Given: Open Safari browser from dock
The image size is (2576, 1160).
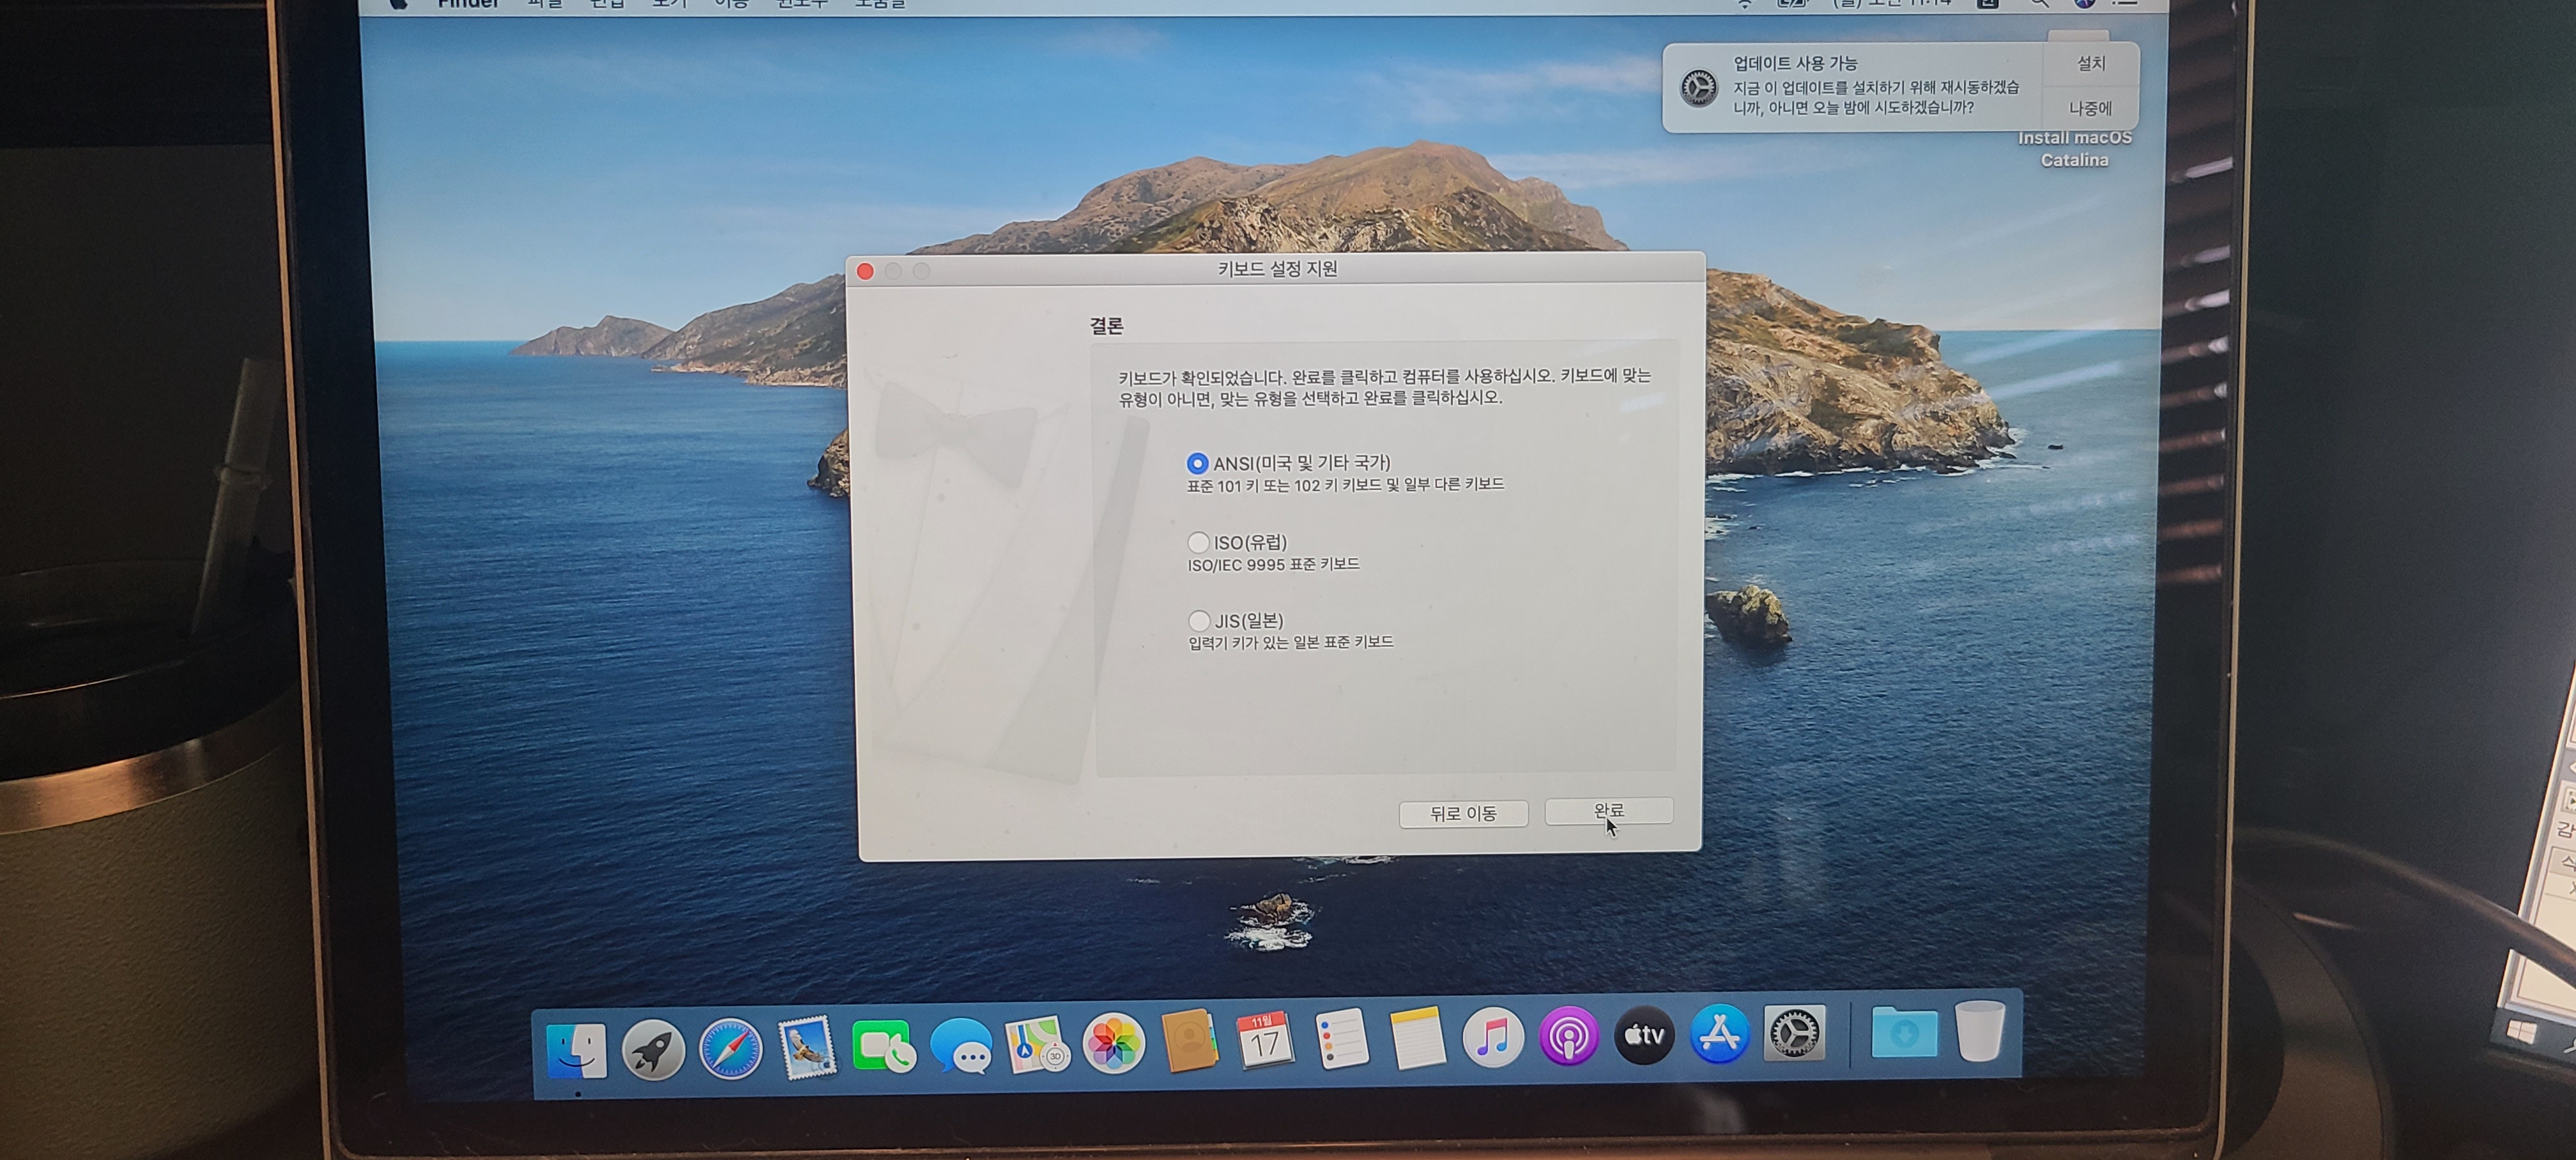Looking at the screenshot, I should (730, 1049).
